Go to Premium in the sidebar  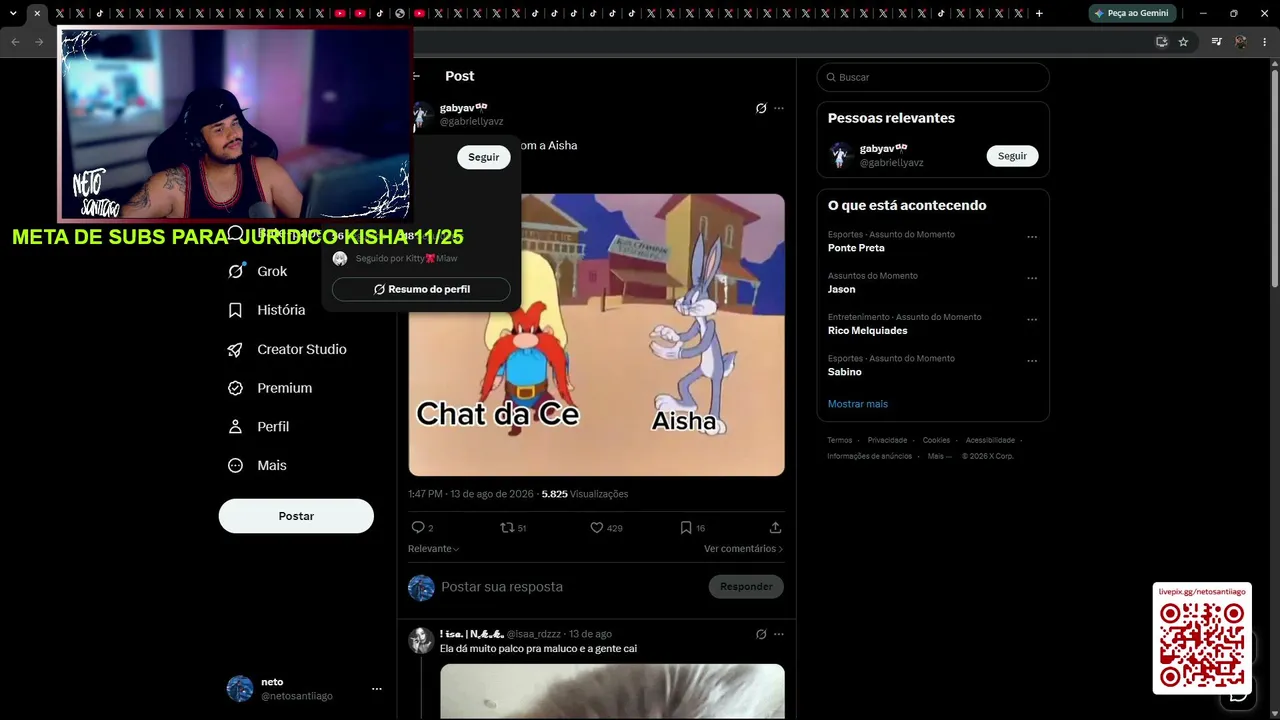(x=270, y=388)
